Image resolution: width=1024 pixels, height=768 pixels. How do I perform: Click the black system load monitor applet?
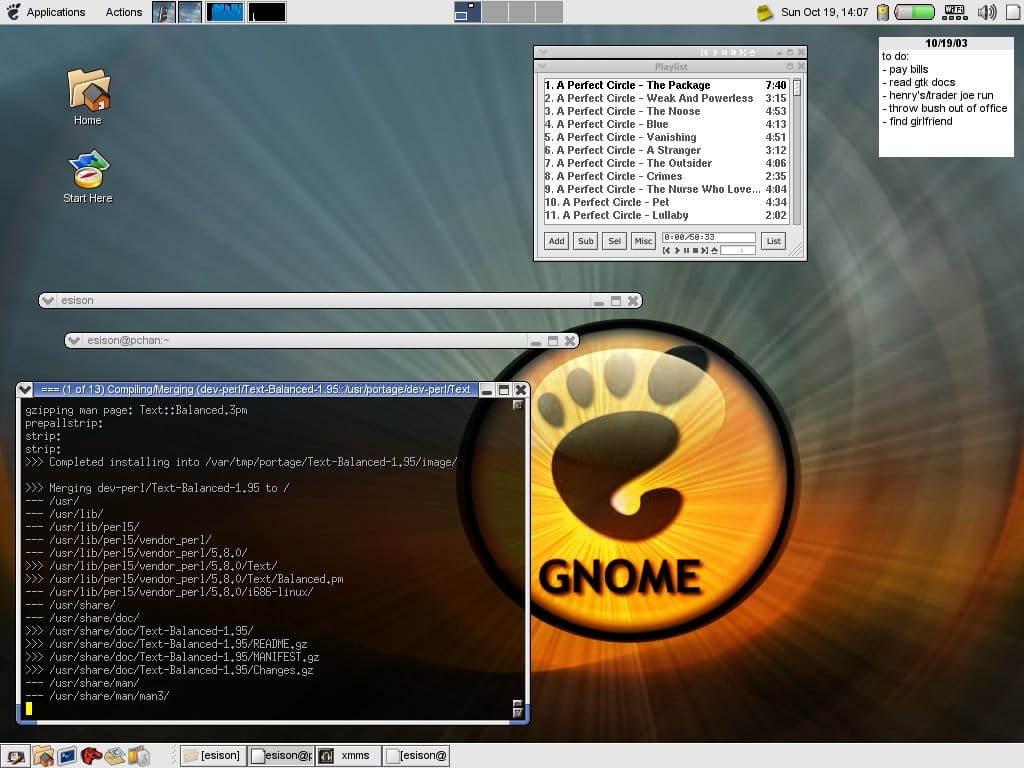point(267,12)
